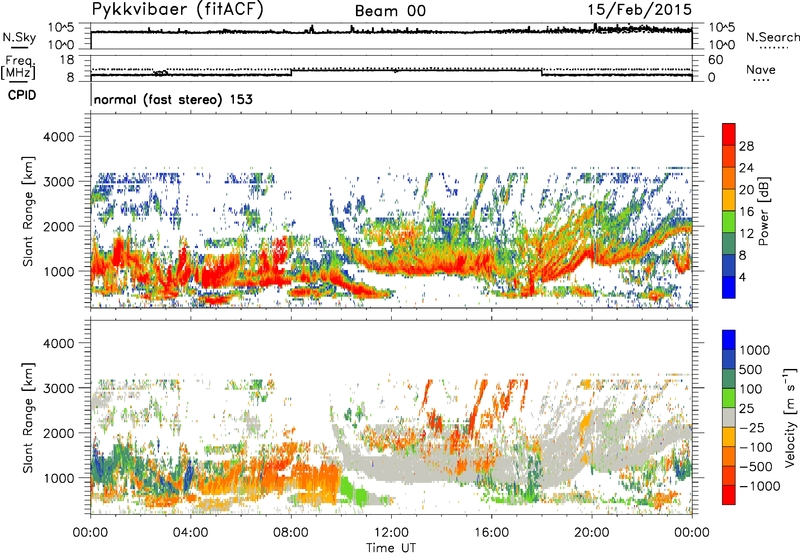Pick the gray segment of Velocity color bar

coord(729,417)
